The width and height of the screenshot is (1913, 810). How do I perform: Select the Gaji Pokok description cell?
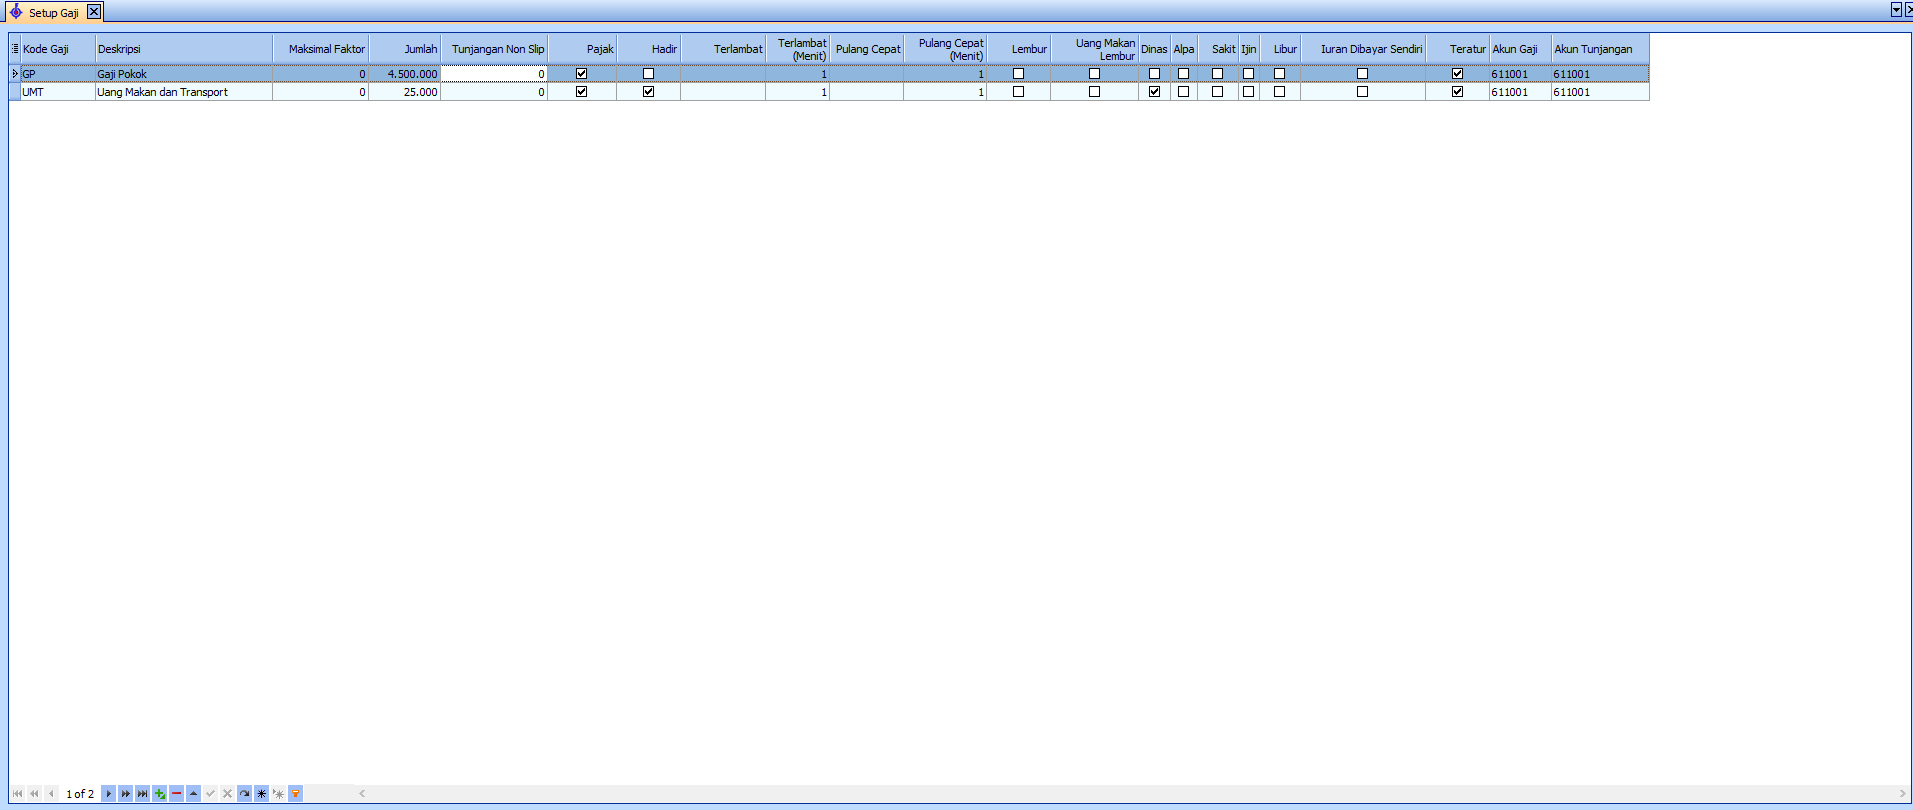pyautogui.click(x=184, y=74)
